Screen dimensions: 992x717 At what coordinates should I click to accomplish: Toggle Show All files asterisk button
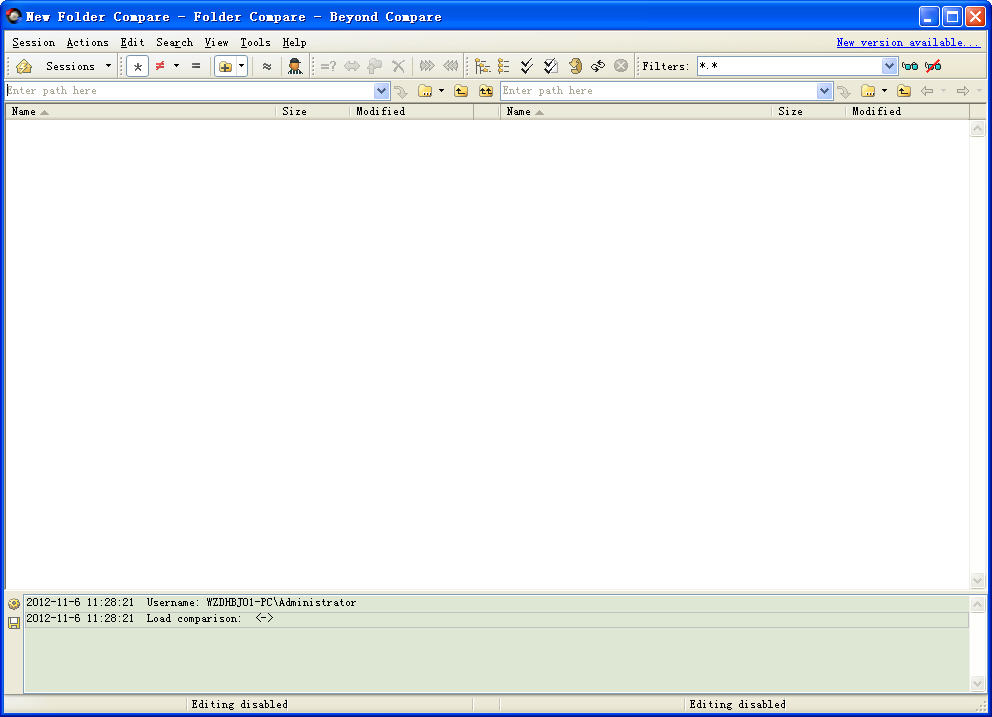[138, 66]
